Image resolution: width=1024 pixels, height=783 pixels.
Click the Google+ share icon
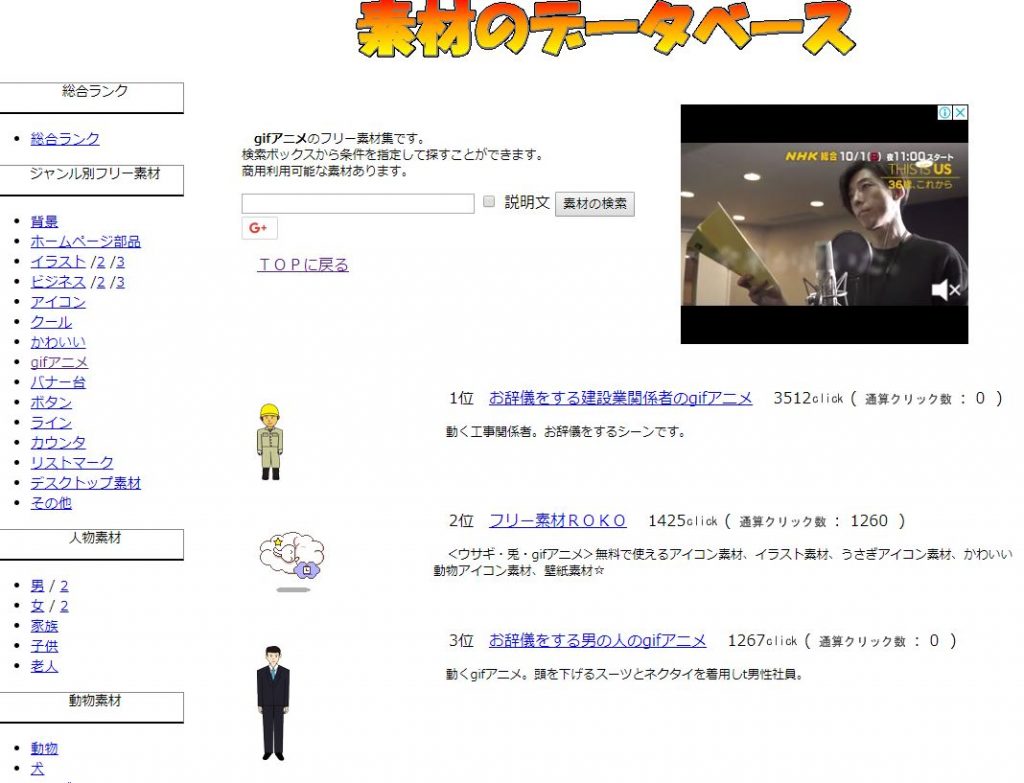click(x=259, y=228)
